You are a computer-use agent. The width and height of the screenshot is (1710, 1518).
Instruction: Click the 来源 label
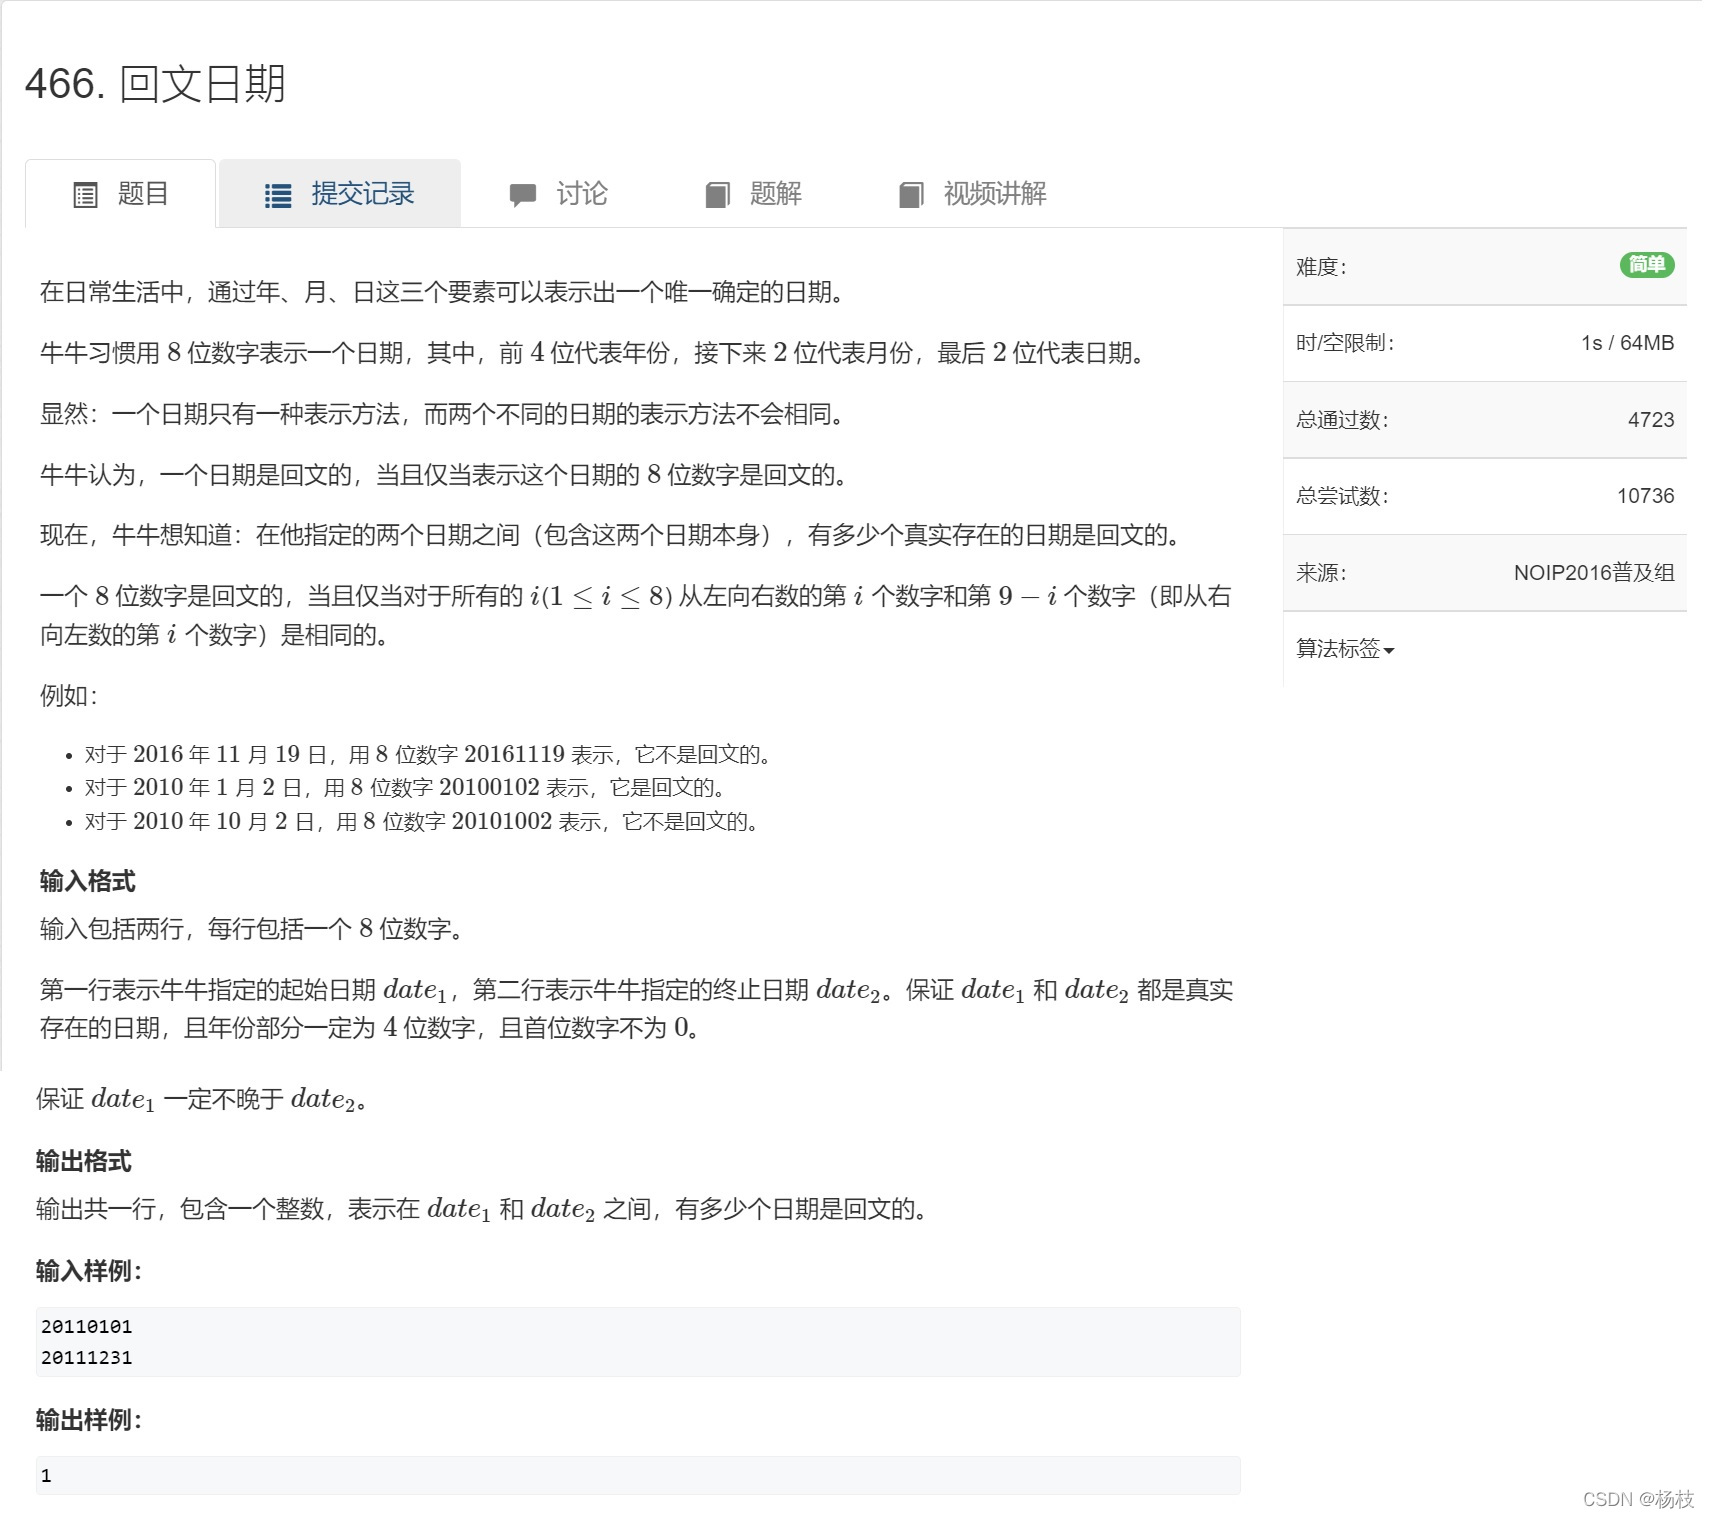1321,573
